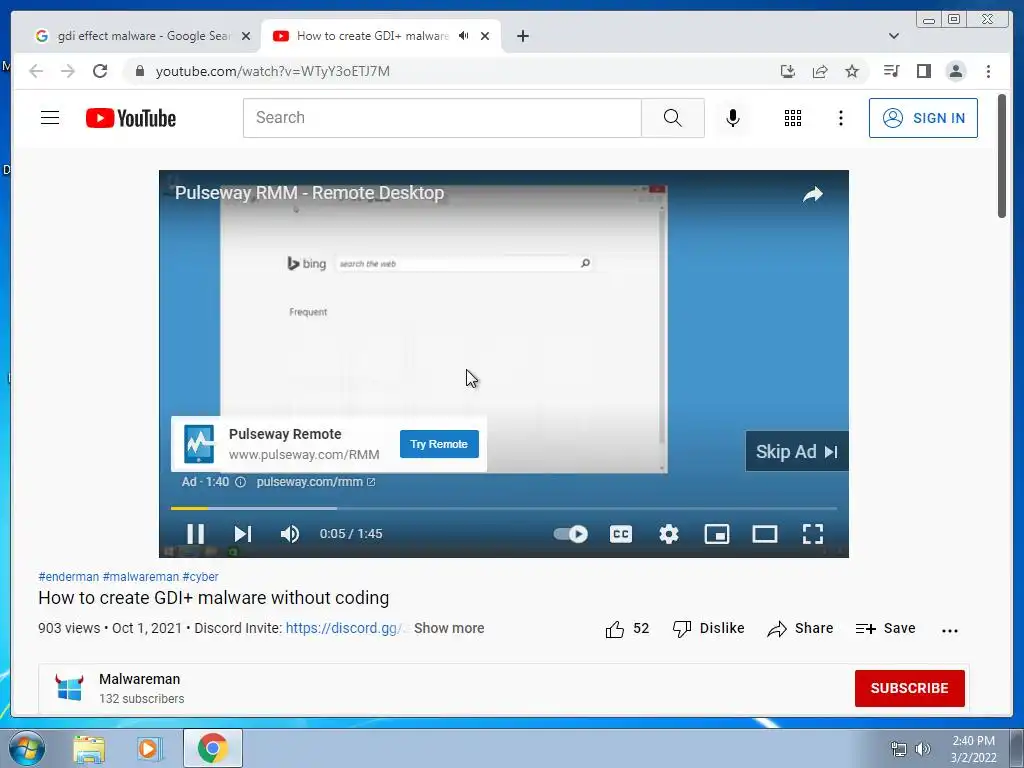Viewport: 1024px width, 768px height.
Task: View site info lock icon
Action: click(x=139, y=71)
